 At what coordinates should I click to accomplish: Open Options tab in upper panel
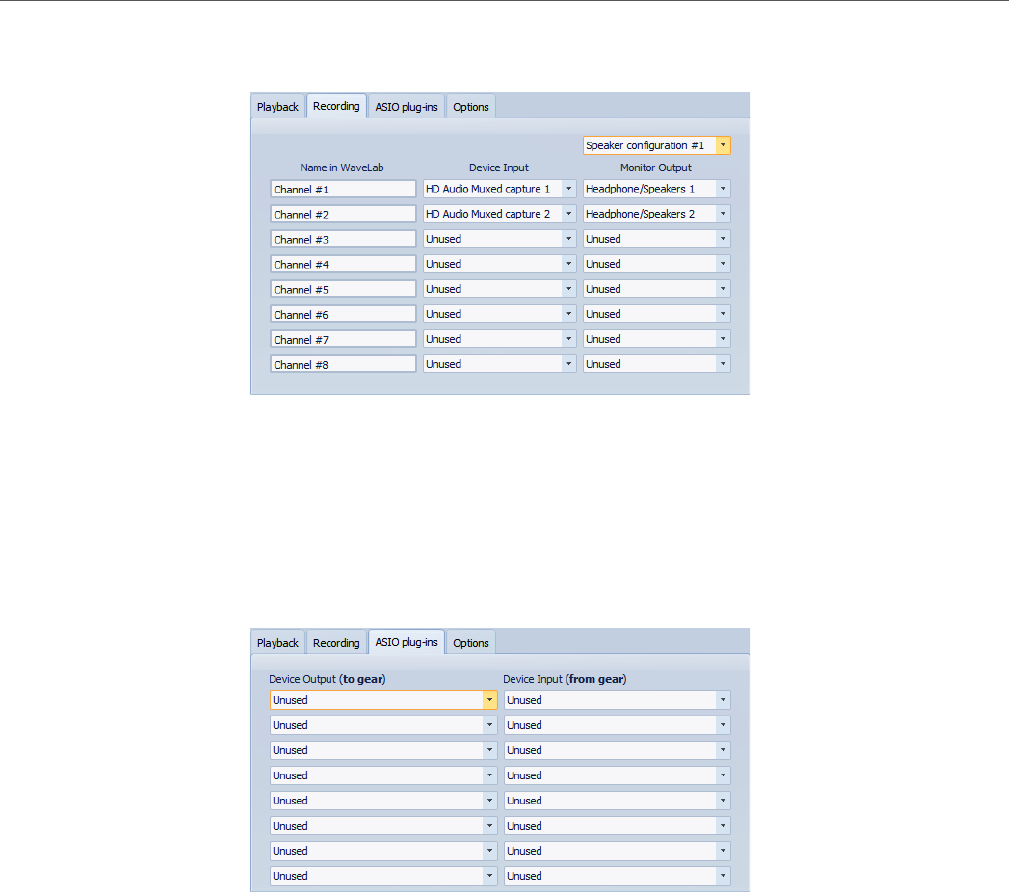click(470, 107)
